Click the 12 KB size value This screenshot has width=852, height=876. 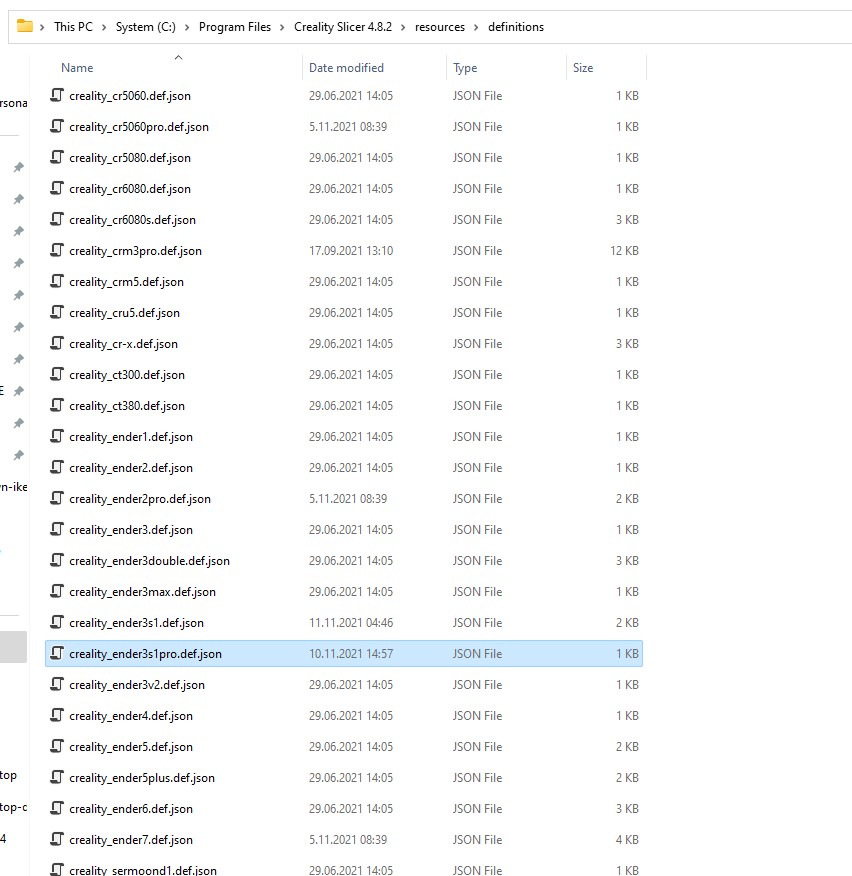[624, 251]
